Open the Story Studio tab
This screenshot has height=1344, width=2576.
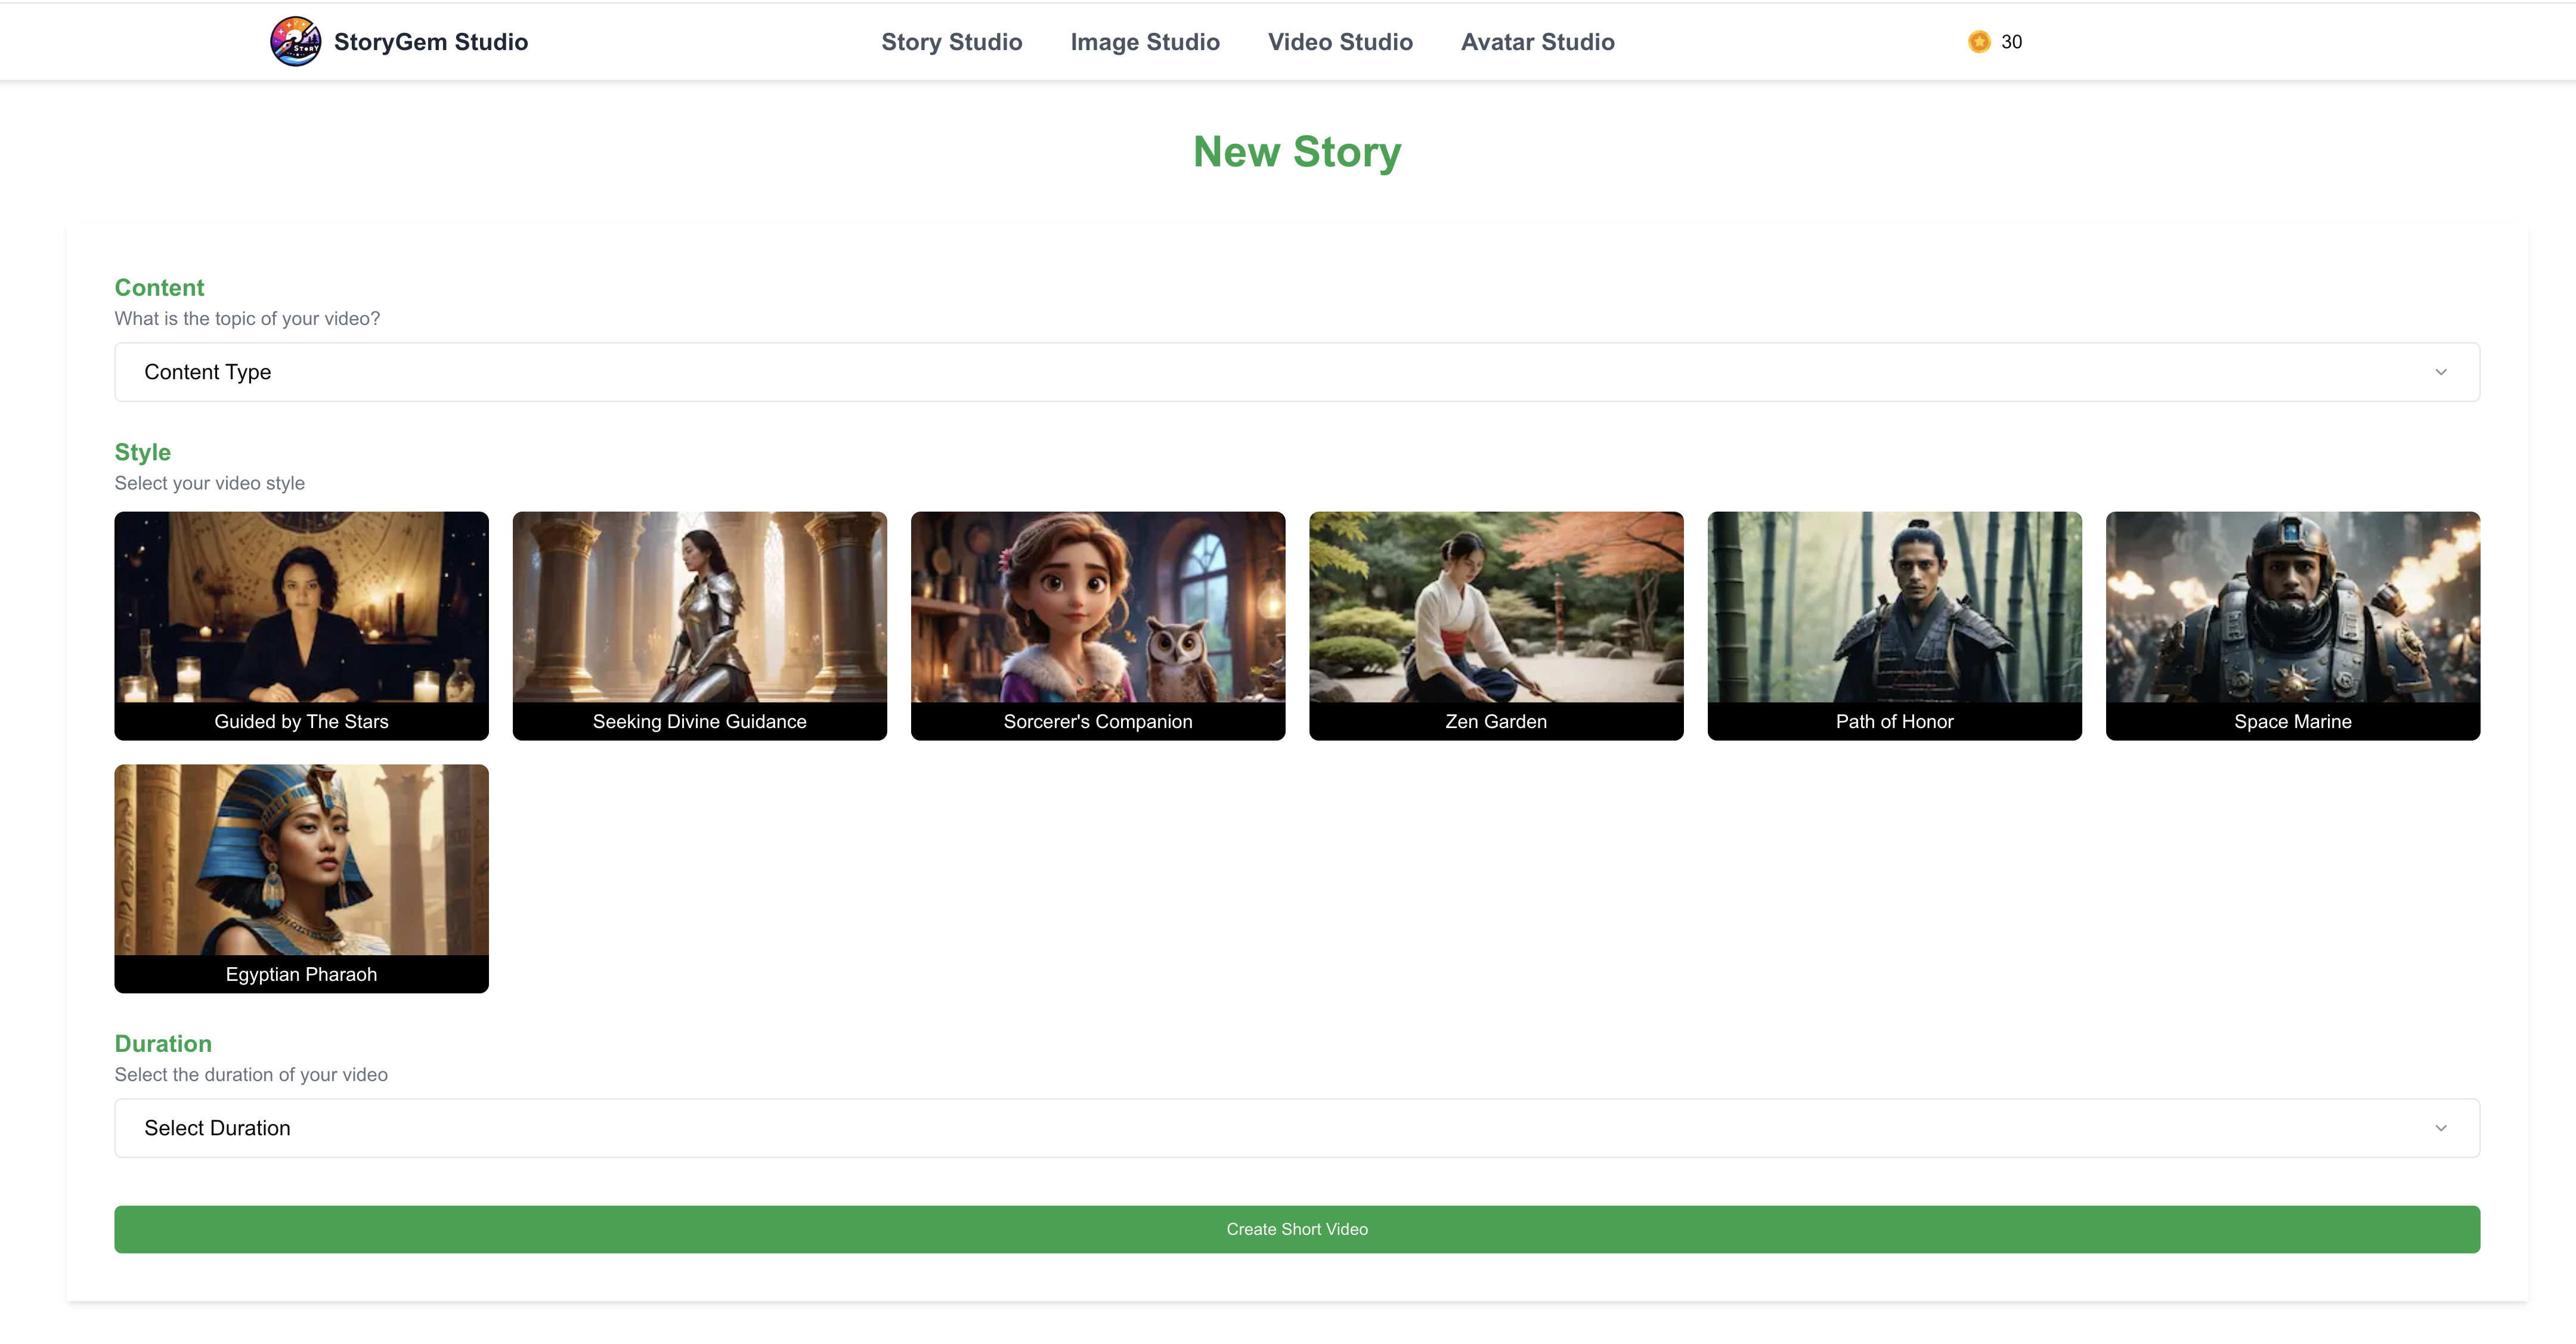point(951,42)
